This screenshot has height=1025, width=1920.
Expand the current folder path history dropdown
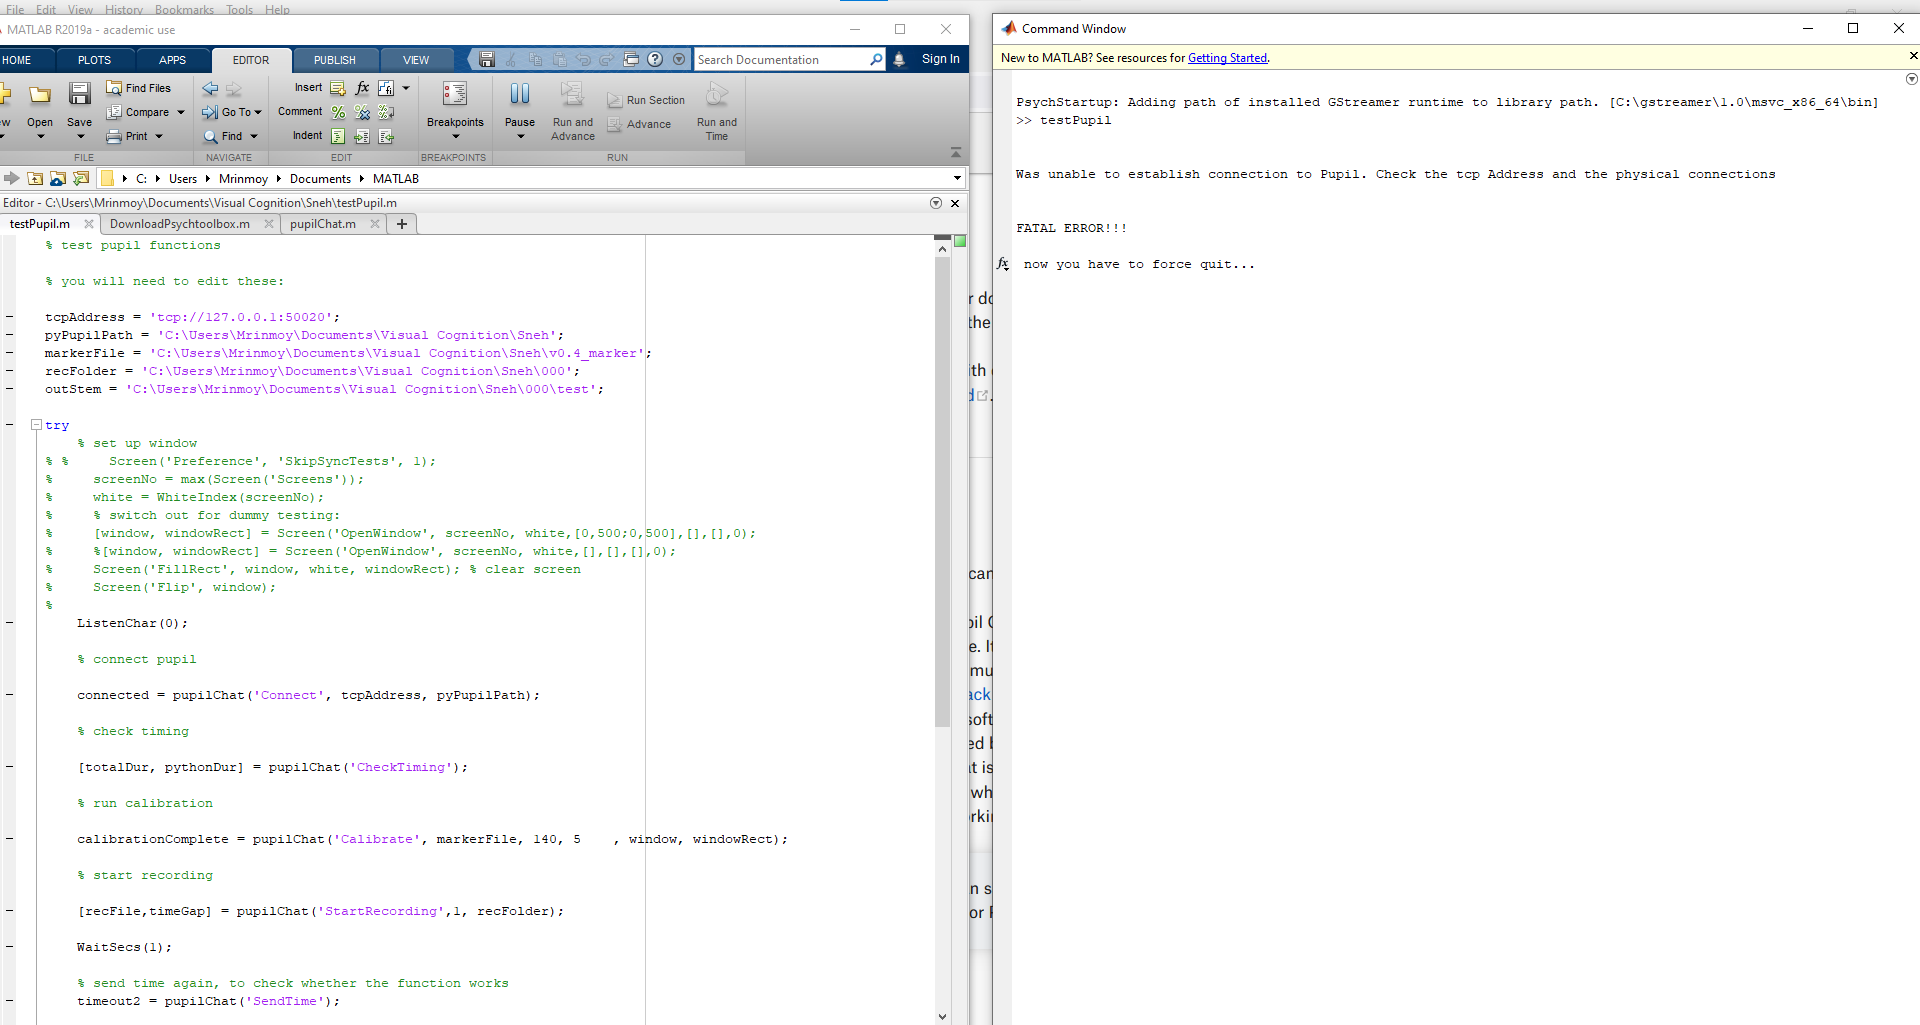[957, 179]
